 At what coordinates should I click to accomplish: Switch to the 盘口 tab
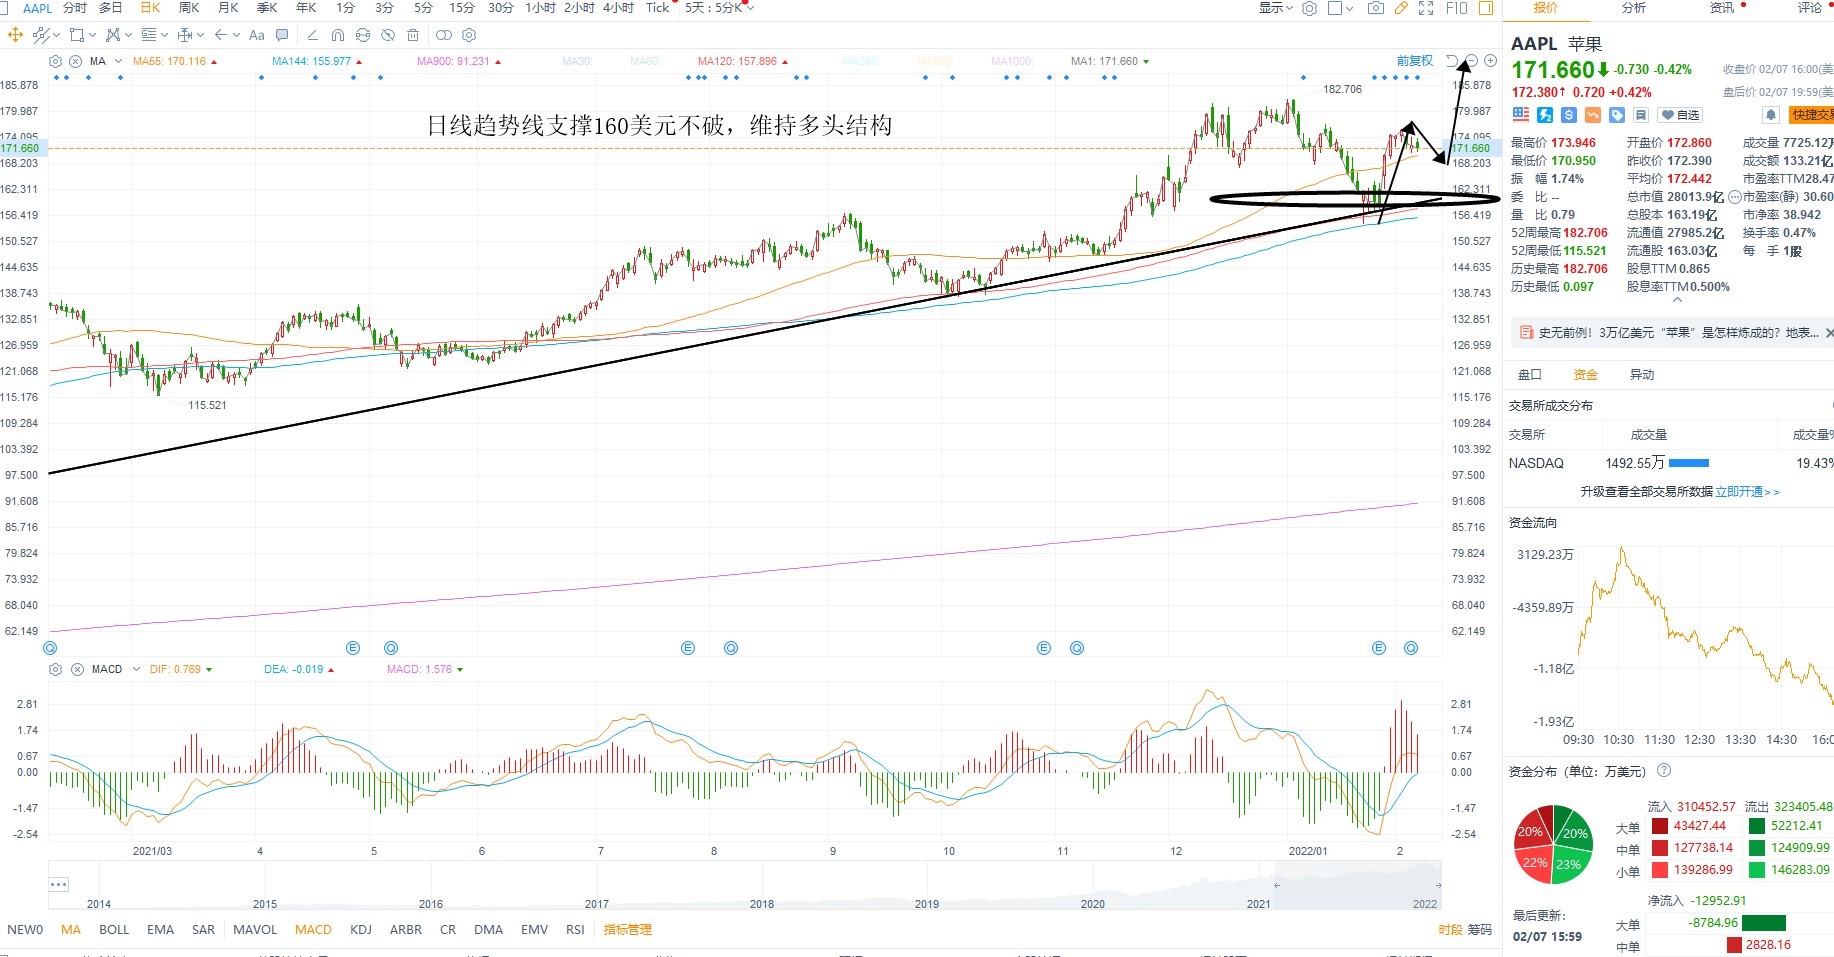pyautogui.click(x=1530, y=375)
